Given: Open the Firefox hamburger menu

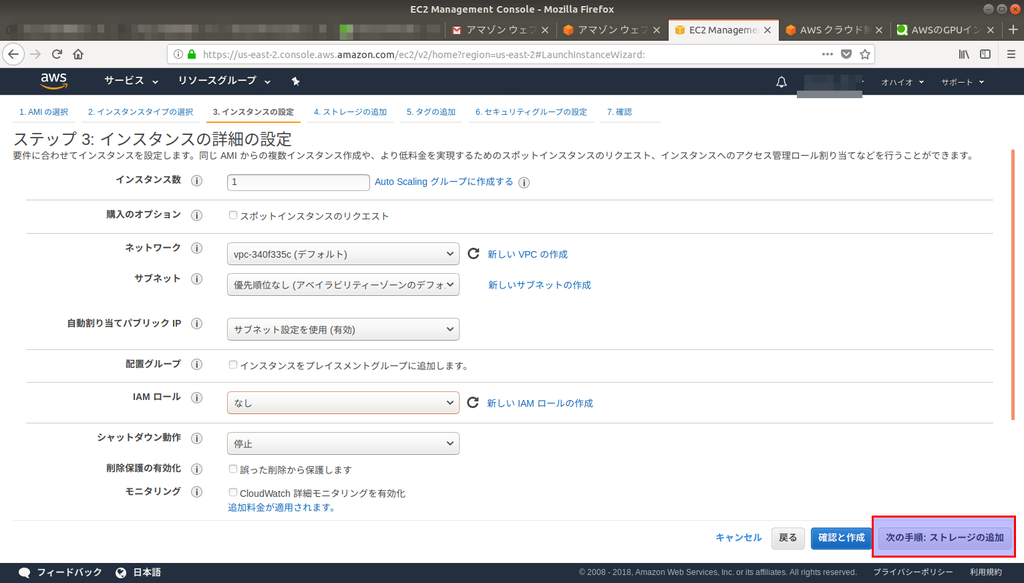Looking at the screenshot, I should click(1011, 54).
